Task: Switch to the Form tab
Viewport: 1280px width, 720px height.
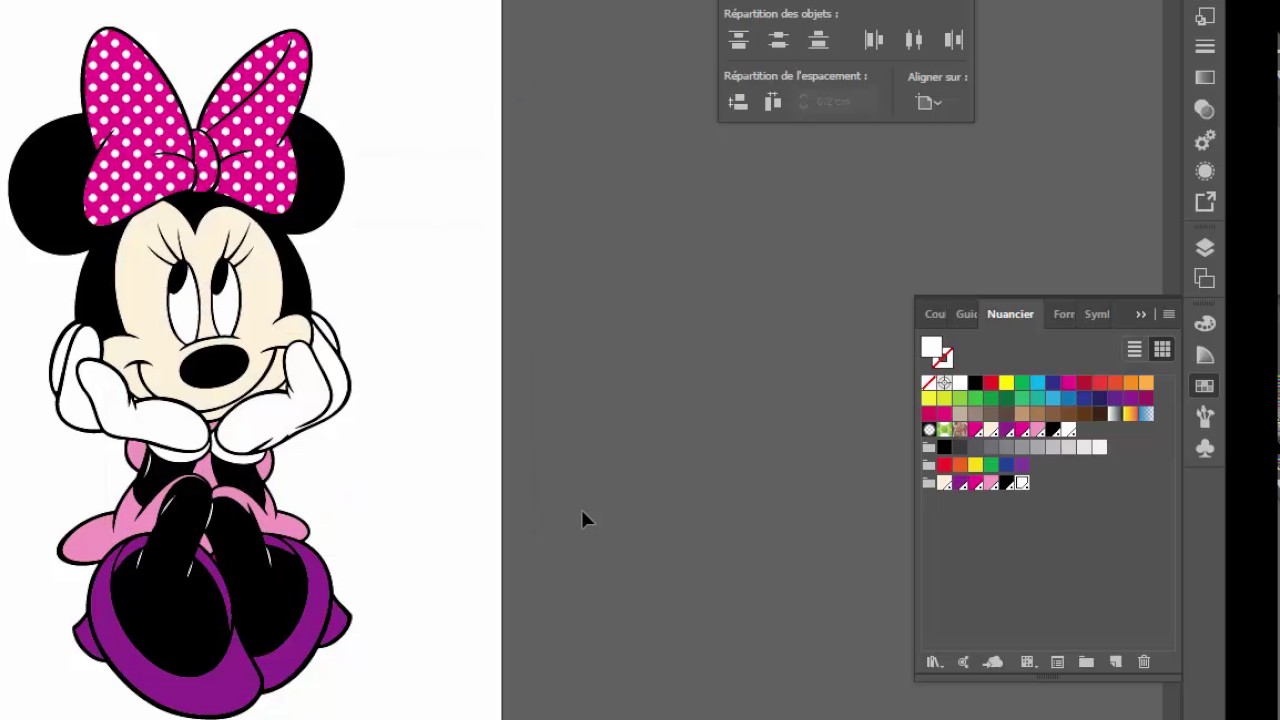Action: tap(1064, 314)
